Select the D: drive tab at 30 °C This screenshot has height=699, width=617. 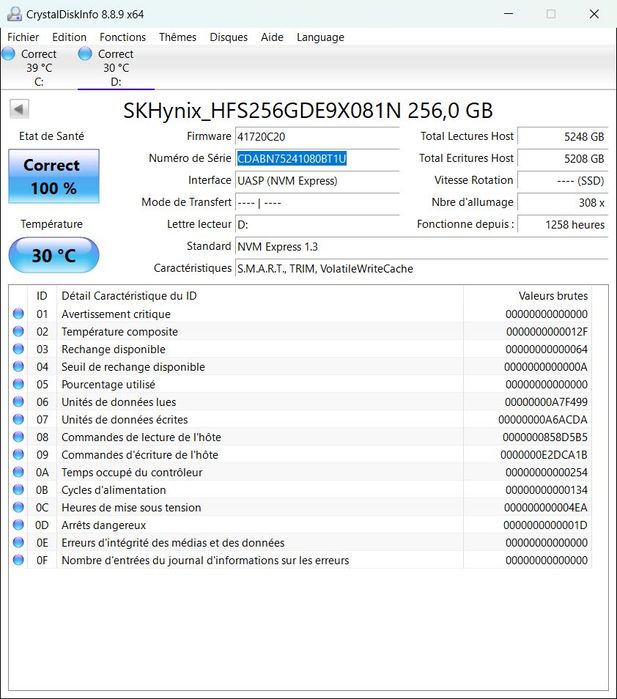[116, 68]
